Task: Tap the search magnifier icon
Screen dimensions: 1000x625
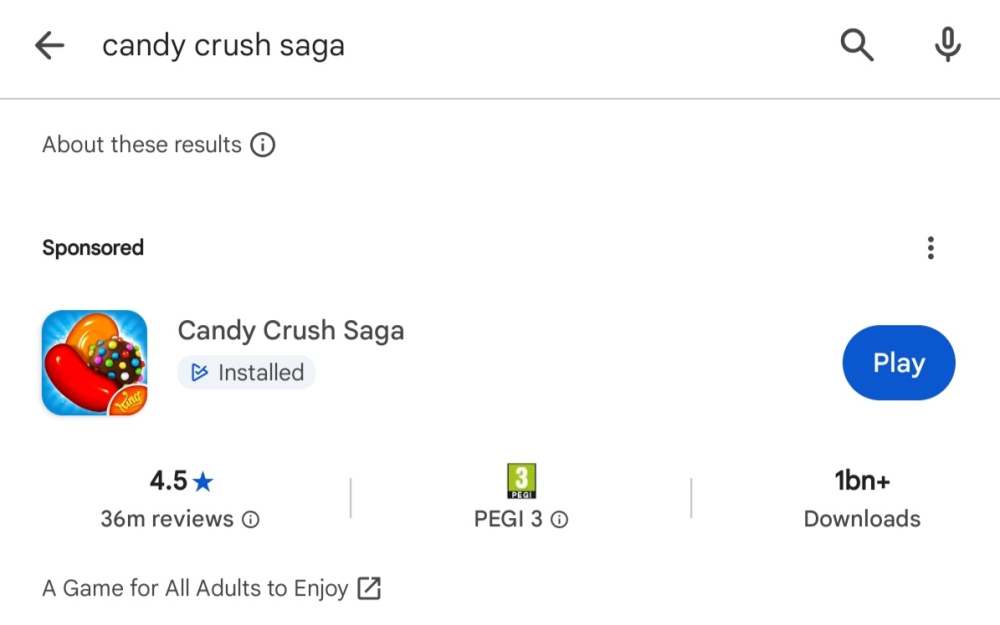Action: pos(856,45)
